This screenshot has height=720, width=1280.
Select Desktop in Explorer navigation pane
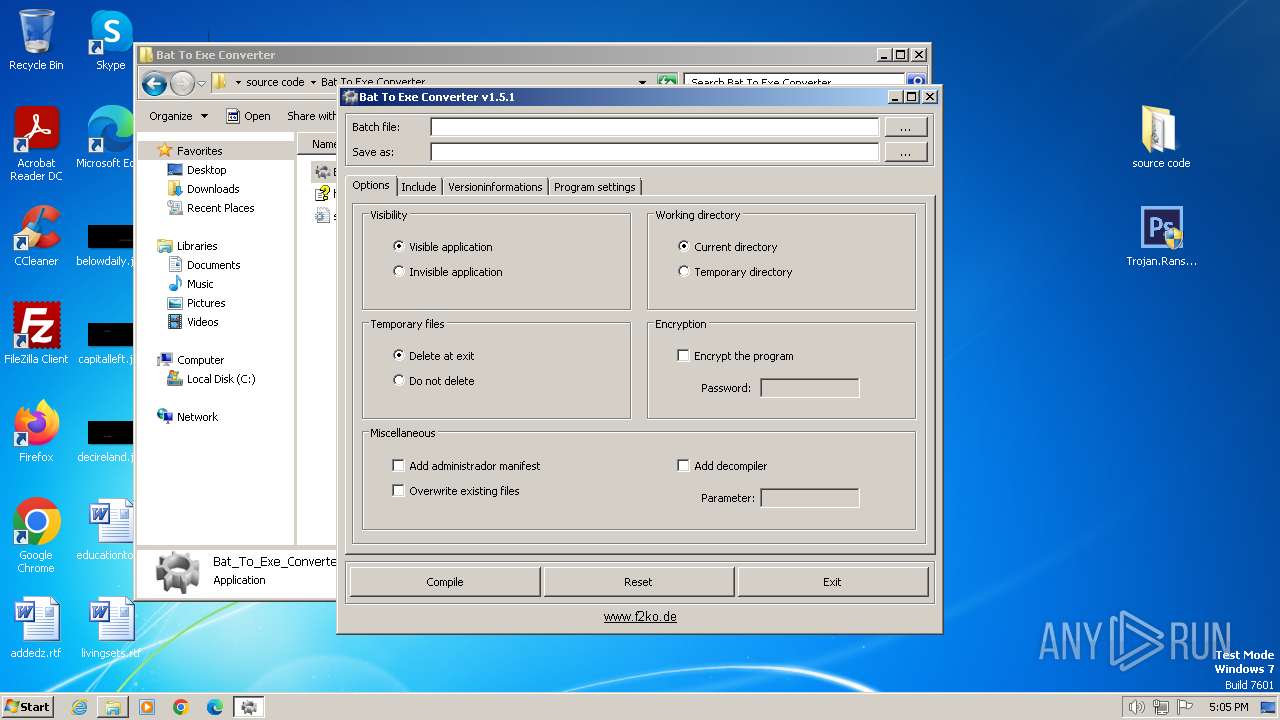pos(206,170)
